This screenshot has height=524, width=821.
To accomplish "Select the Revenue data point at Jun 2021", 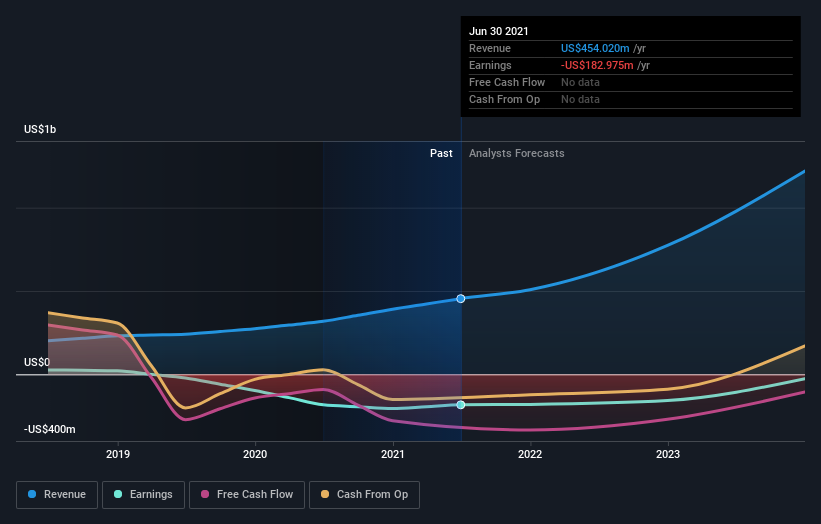I will click(461, 298).
